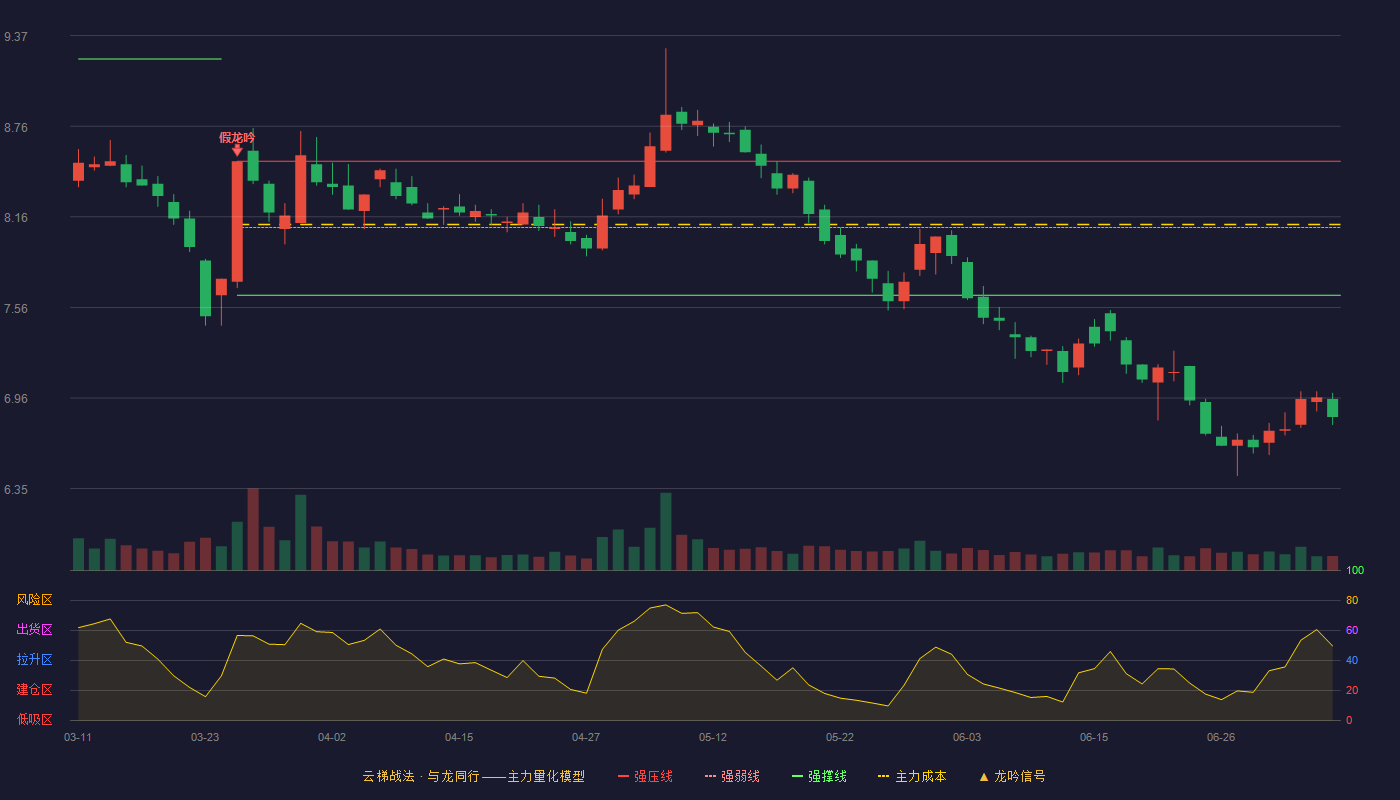Toggle the 强弱线 legend entry
This screenshot has height=800, width=1400.
[732, 776]
